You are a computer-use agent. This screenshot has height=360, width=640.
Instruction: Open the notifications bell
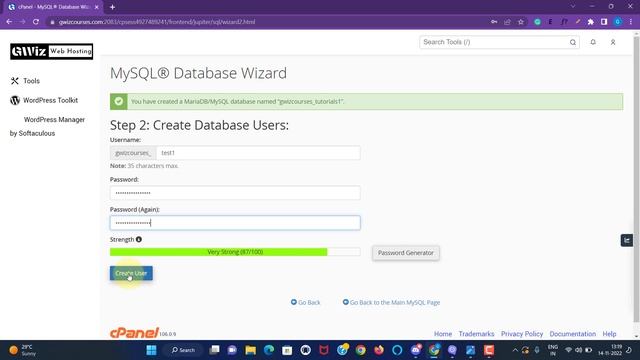(593, 42)
